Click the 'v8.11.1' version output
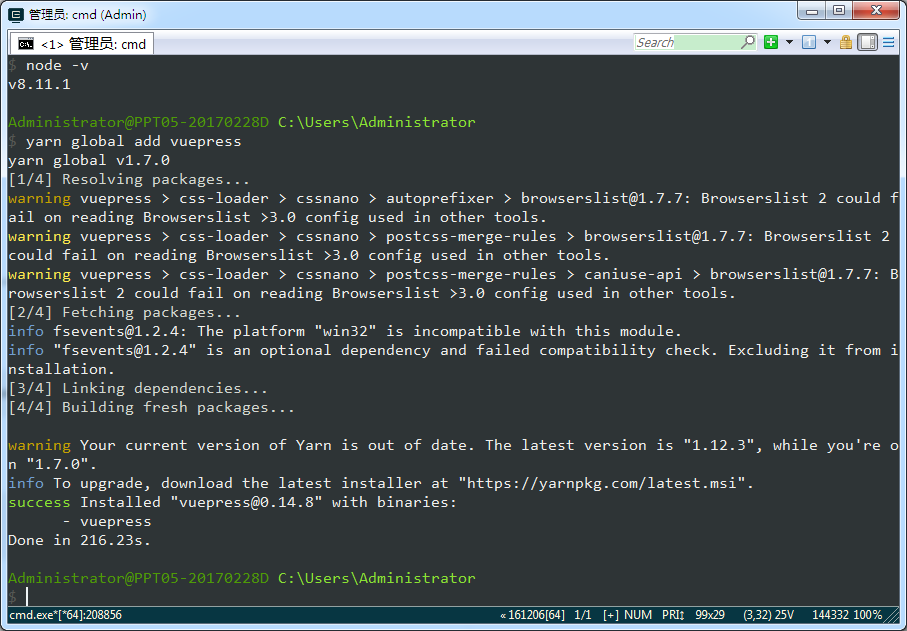The image size is (907, 631). click(39, 84)
